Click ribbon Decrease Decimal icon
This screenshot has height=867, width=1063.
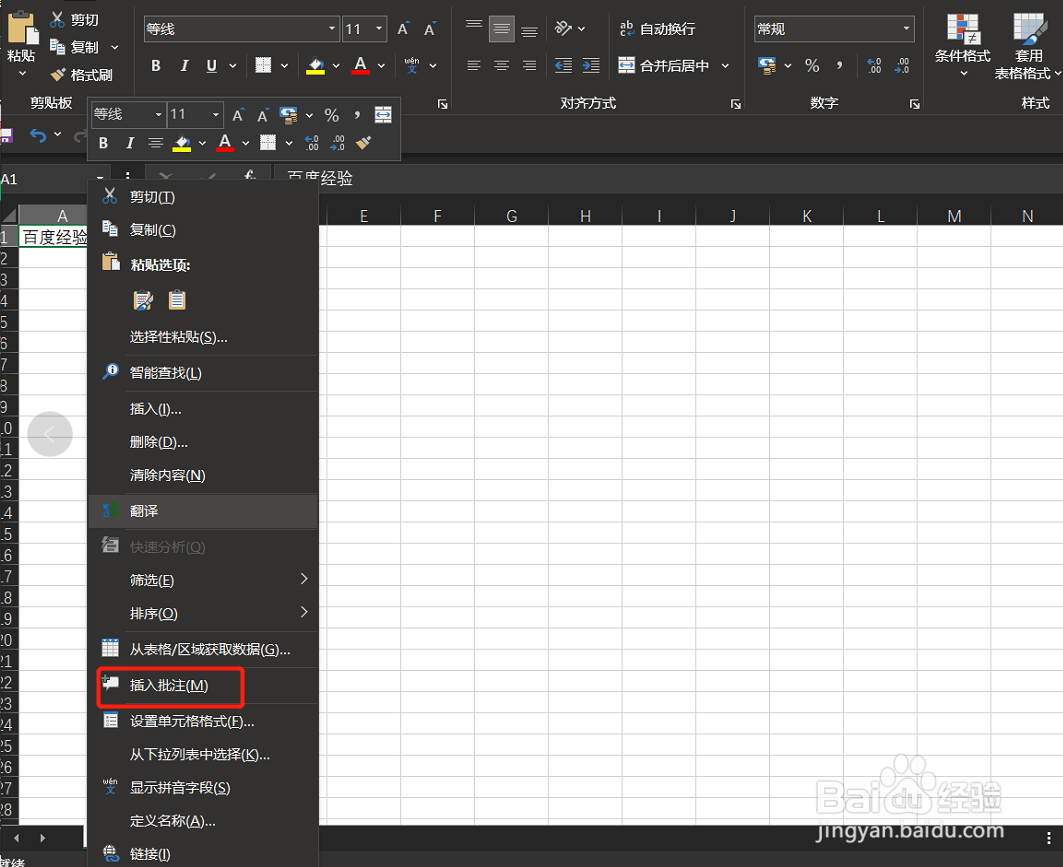coord(902,66)
